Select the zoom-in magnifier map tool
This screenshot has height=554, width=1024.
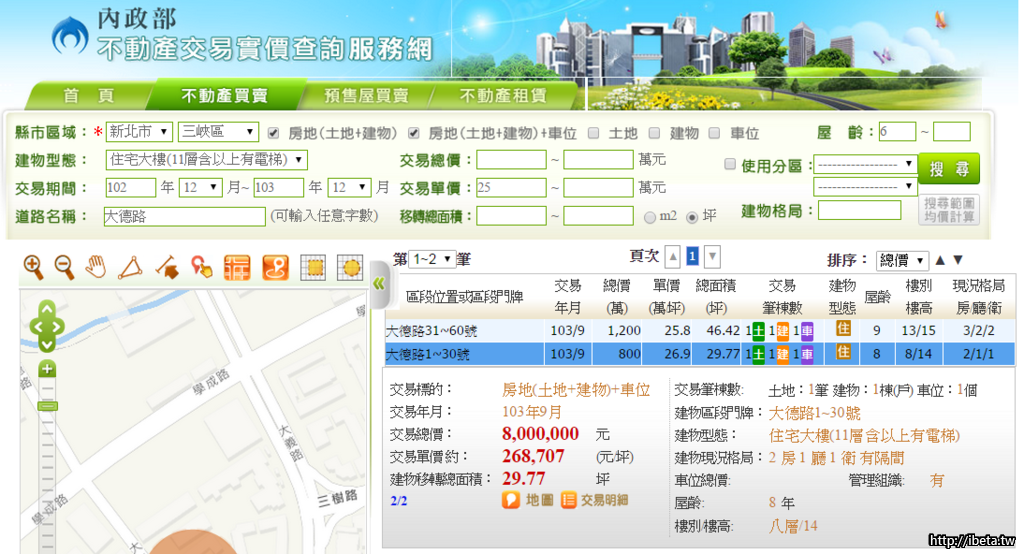pos(33,266)
